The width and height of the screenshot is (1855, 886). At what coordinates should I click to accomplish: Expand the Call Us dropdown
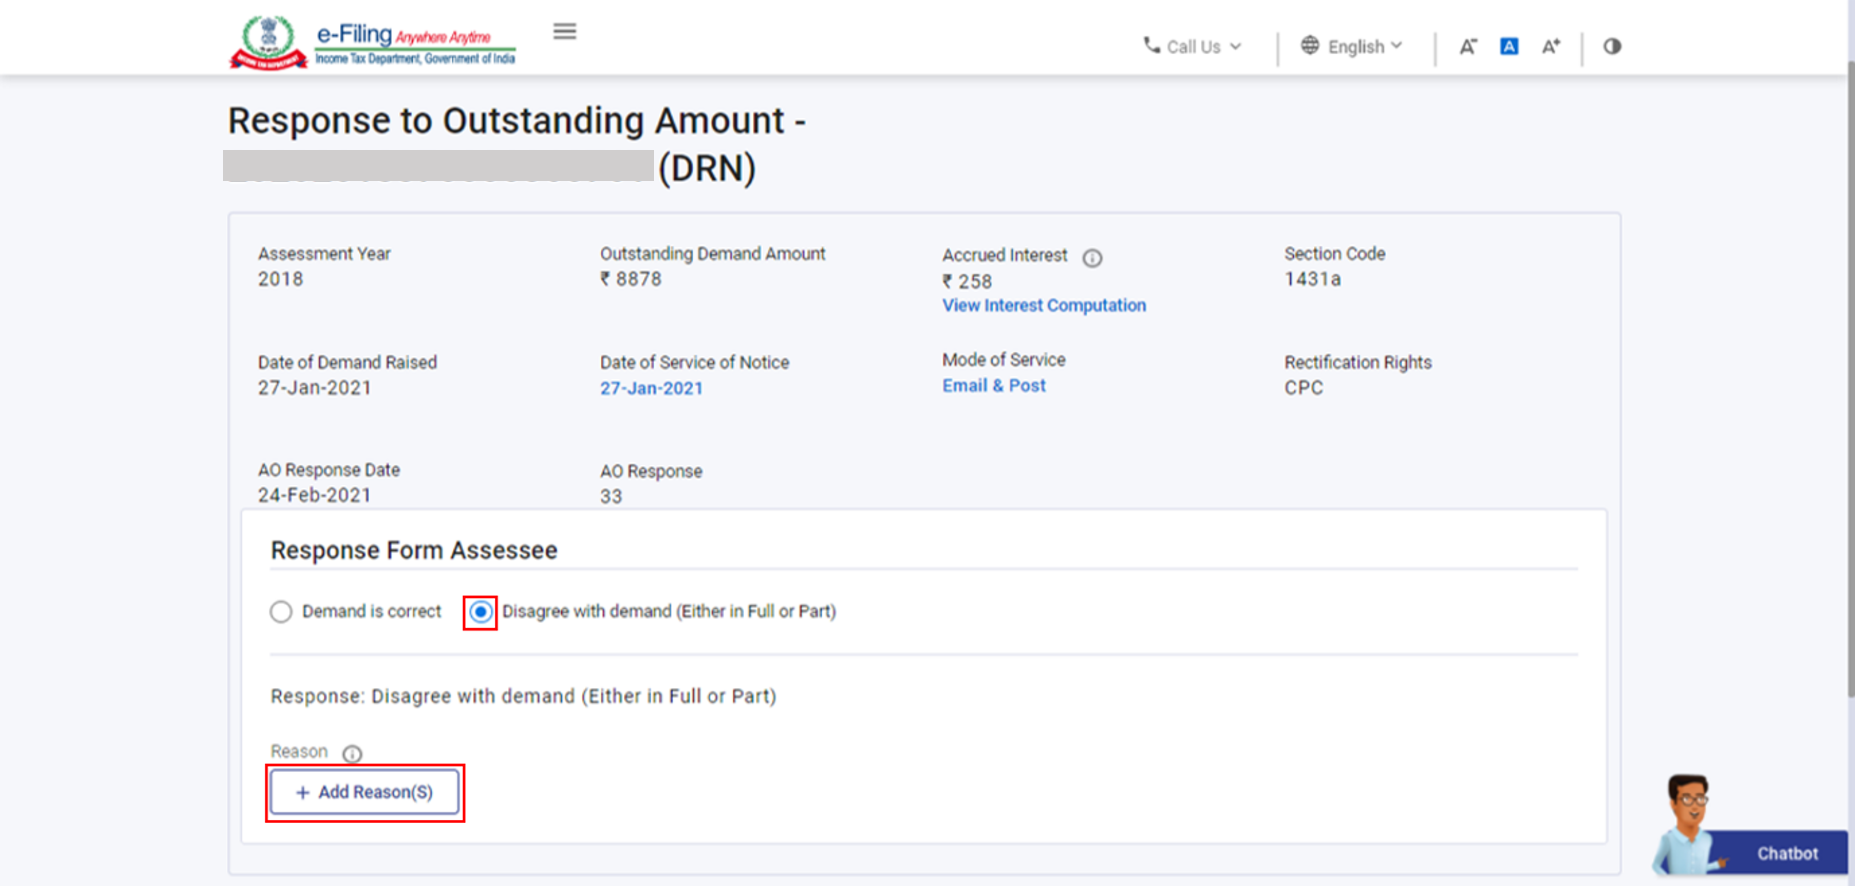pyautogui.click(x=1235, y=47)
